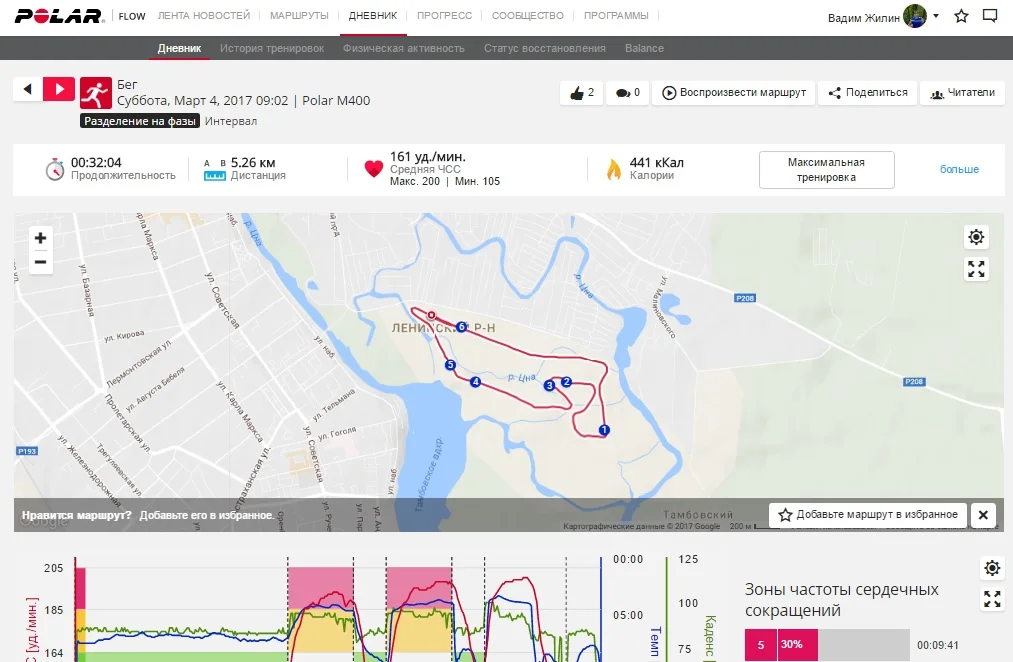Click the user avatar picture

coord(915,16)
